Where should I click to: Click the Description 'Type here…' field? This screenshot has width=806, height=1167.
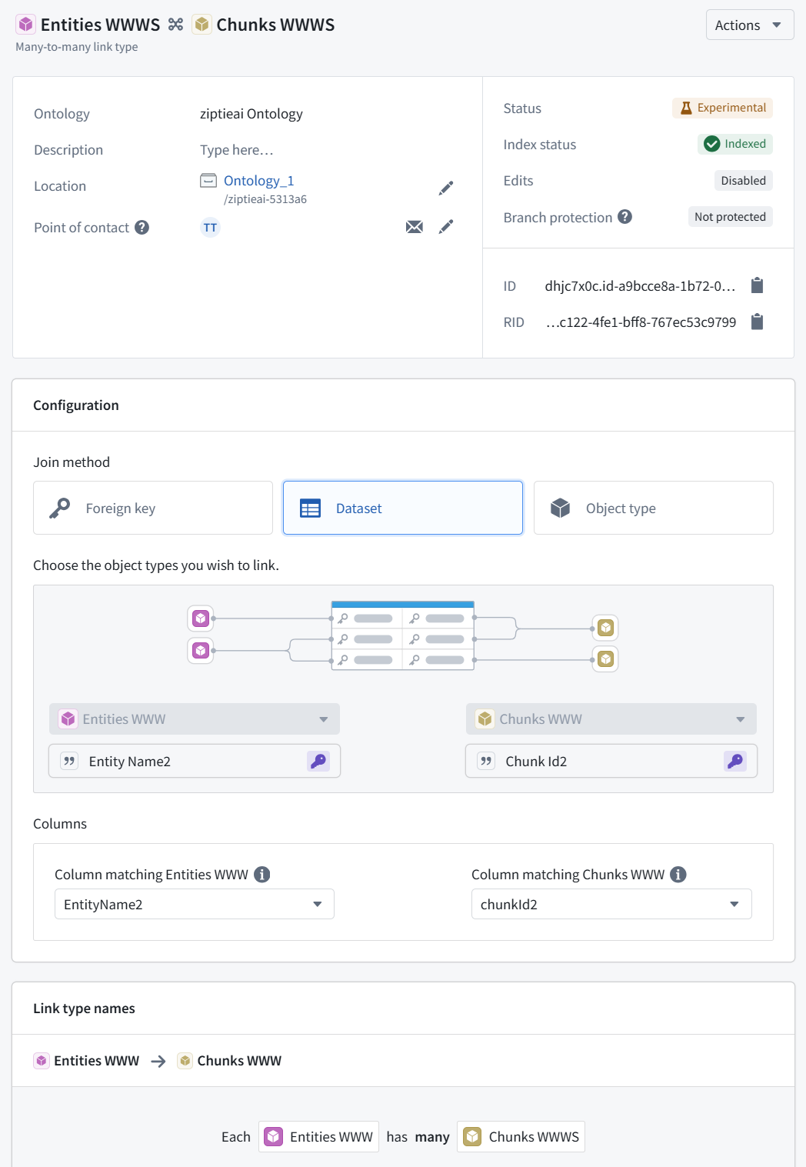[237, 150]
